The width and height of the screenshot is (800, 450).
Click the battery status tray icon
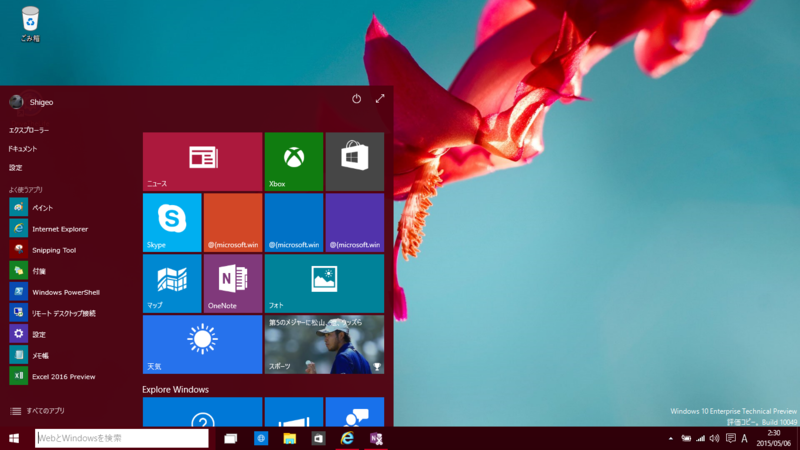click(x=686, y=438)
